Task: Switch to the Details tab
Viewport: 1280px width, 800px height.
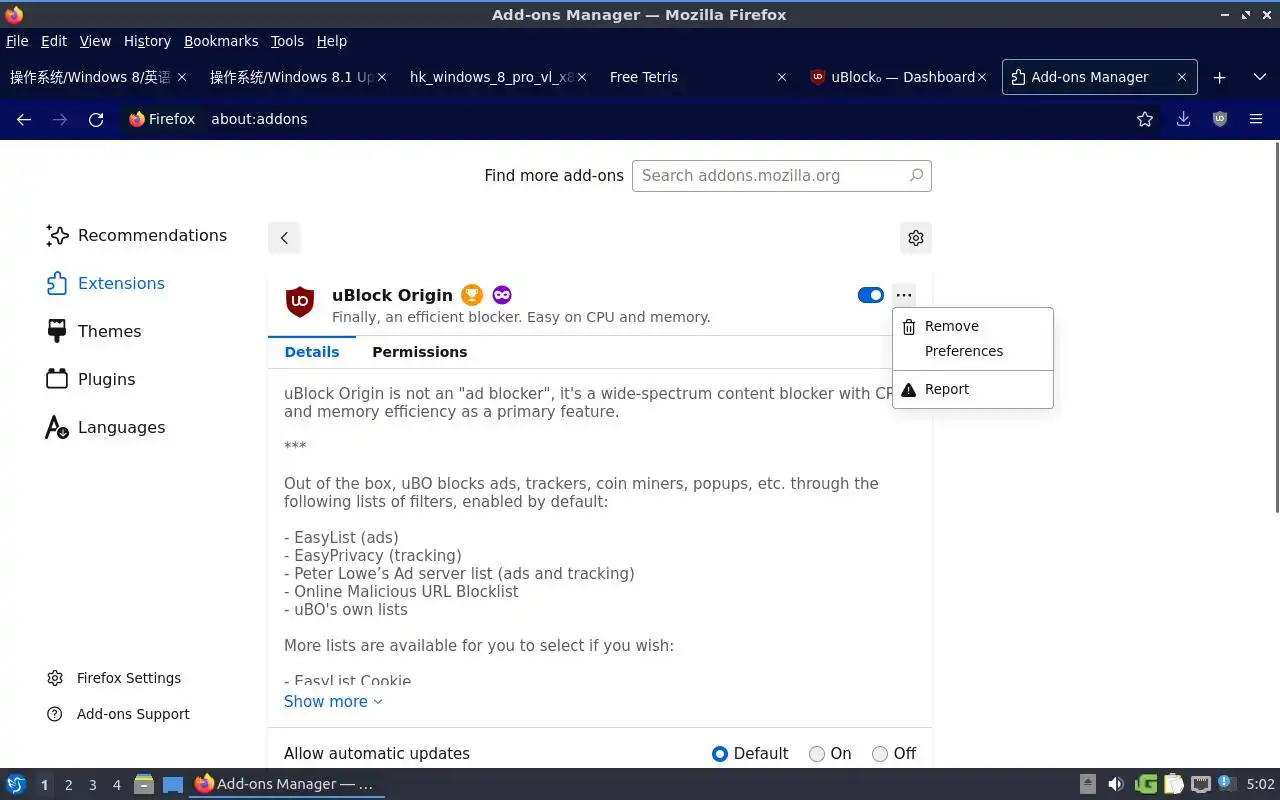Action: [312, 352]
